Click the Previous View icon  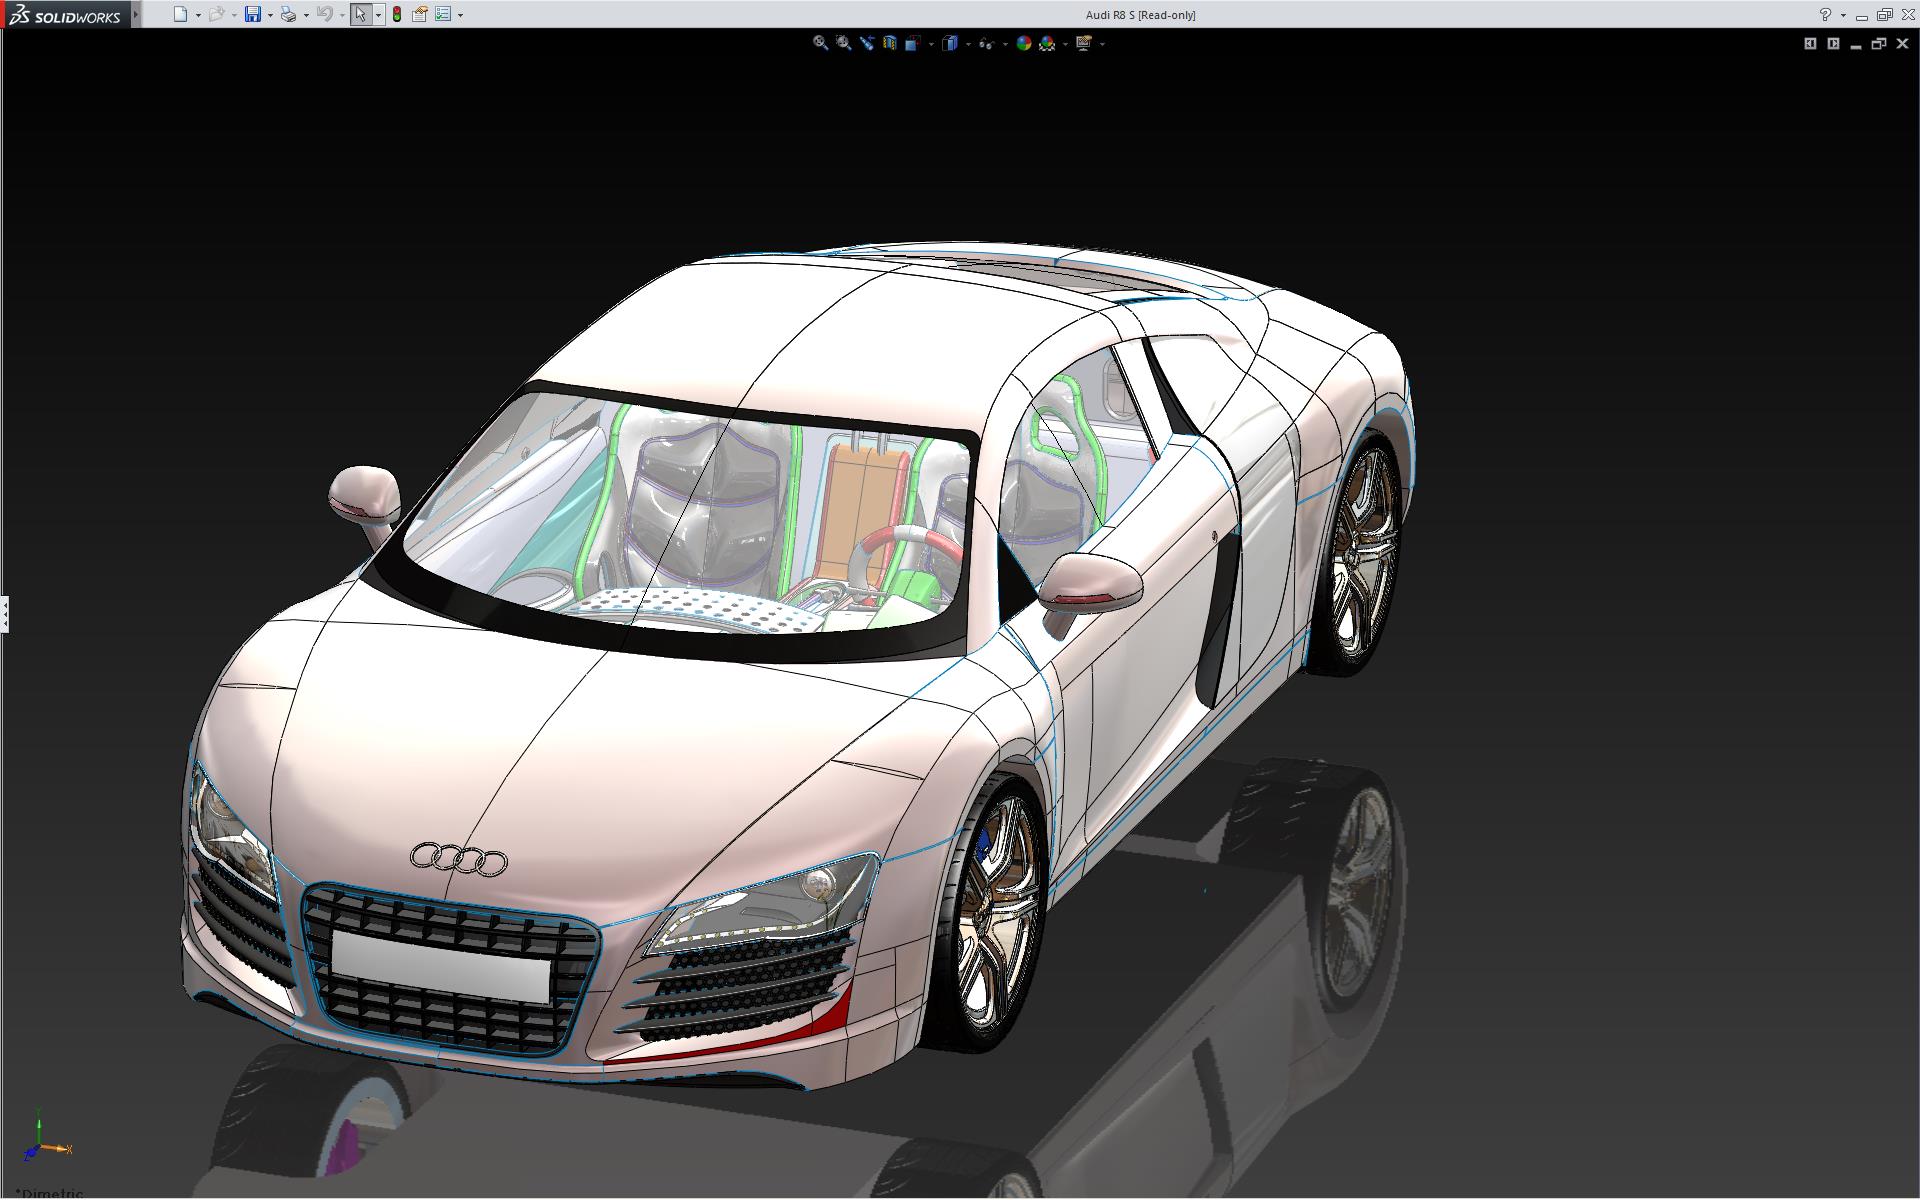coord(866,43)
